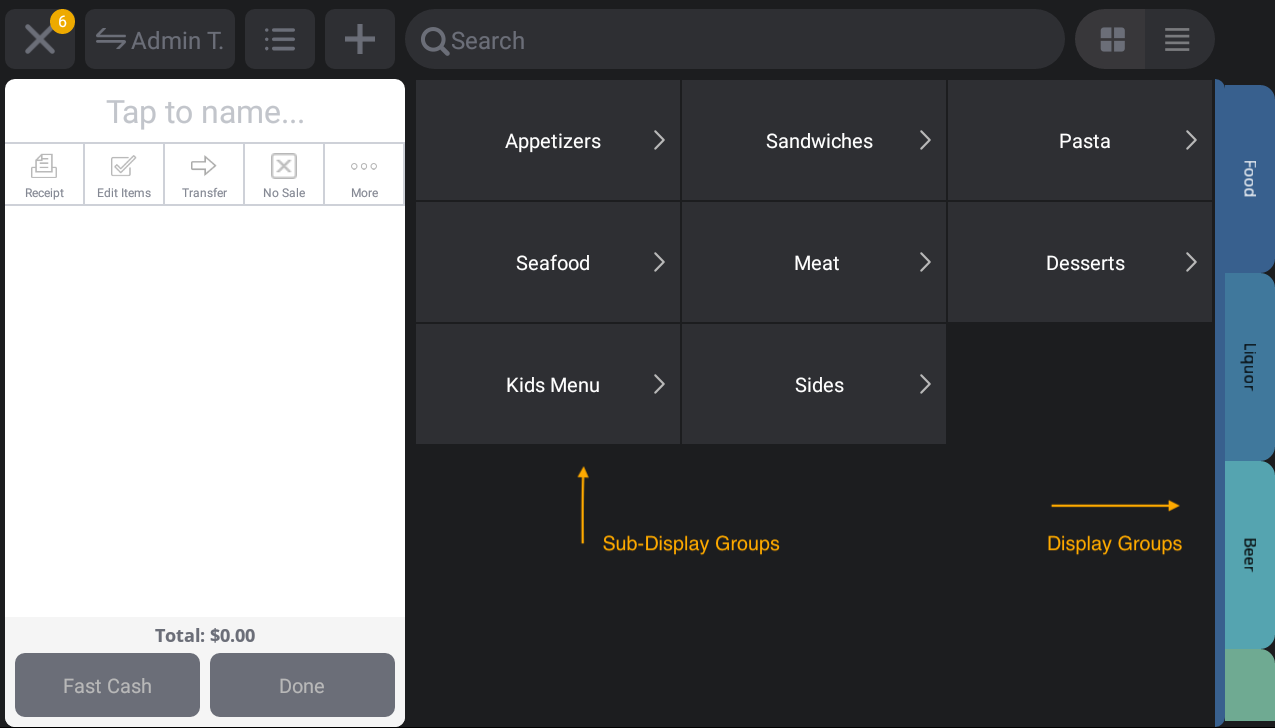Viewport: 1275px width, 728px height.
Task: Reveal more order actions via the More icon
Action: [x=364, y=174]
